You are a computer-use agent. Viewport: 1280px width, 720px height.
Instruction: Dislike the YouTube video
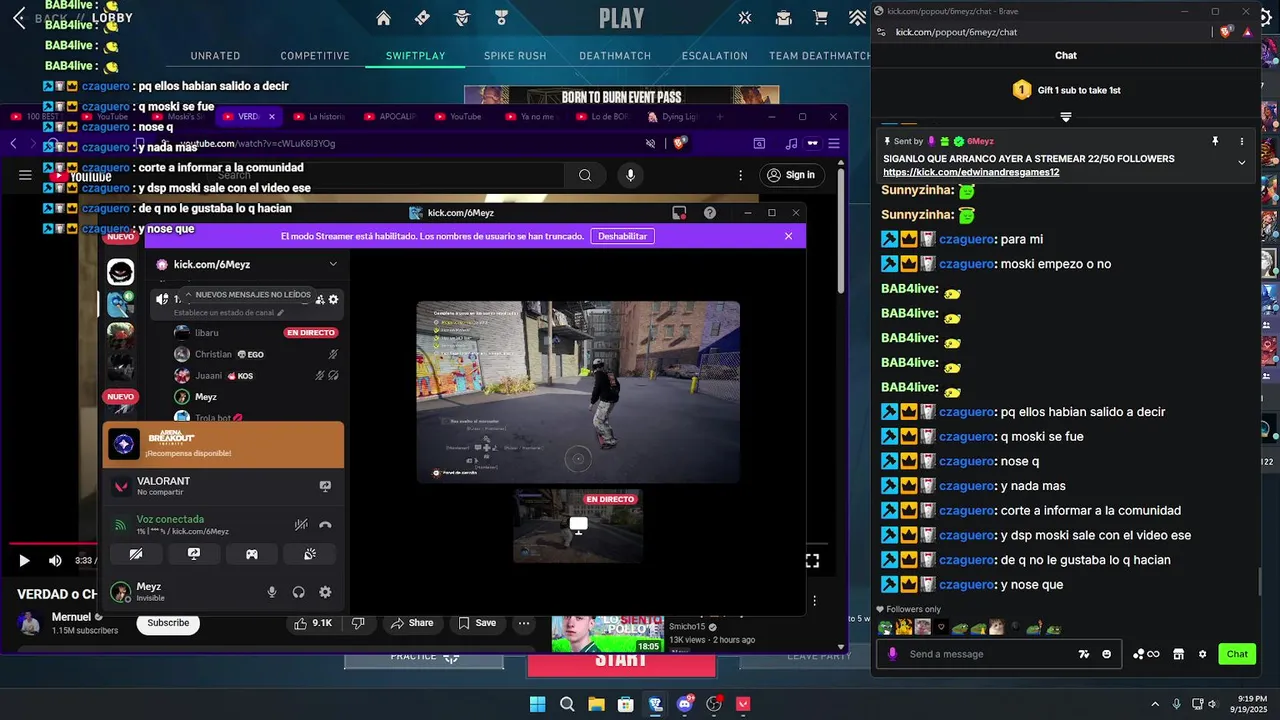coord(358,623)
